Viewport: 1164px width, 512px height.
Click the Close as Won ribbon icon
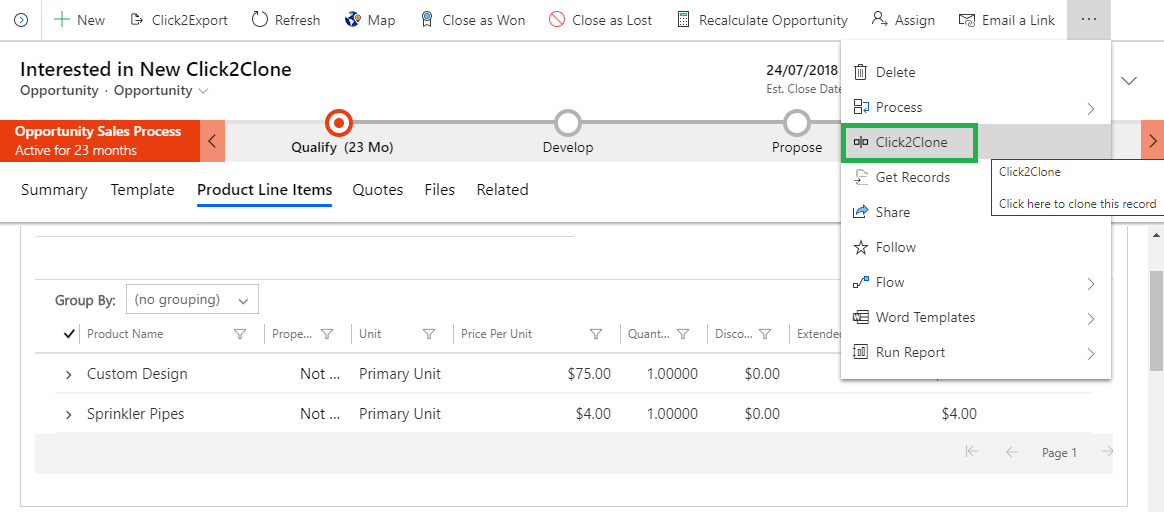point(427,20)
